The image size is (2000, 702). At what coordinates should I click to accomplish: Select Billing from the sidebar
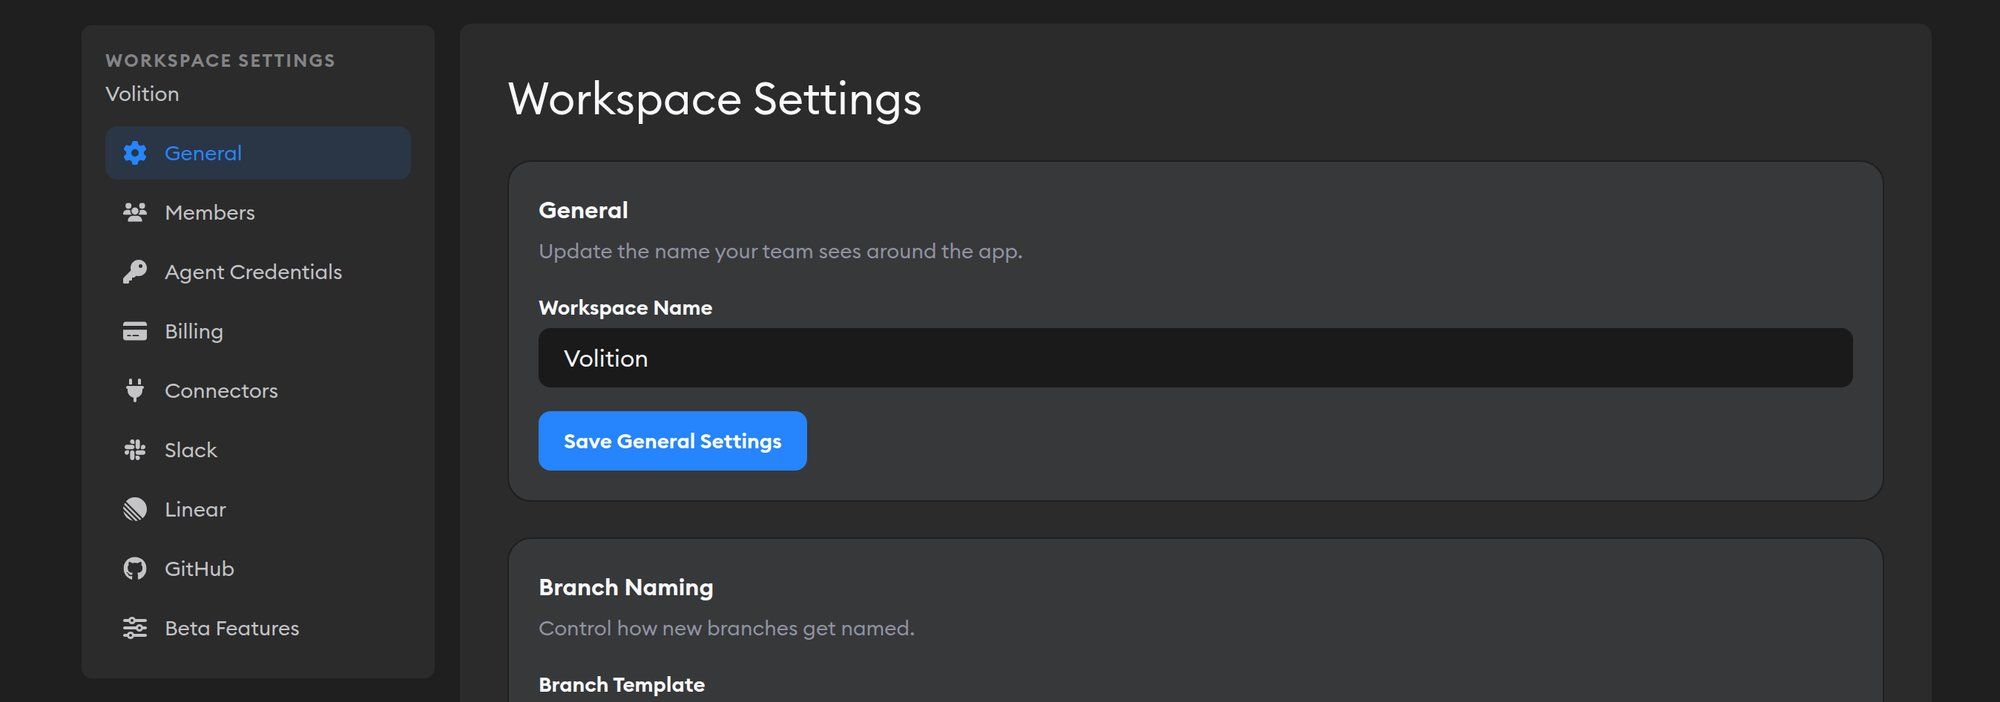click(x=258, y=331)
